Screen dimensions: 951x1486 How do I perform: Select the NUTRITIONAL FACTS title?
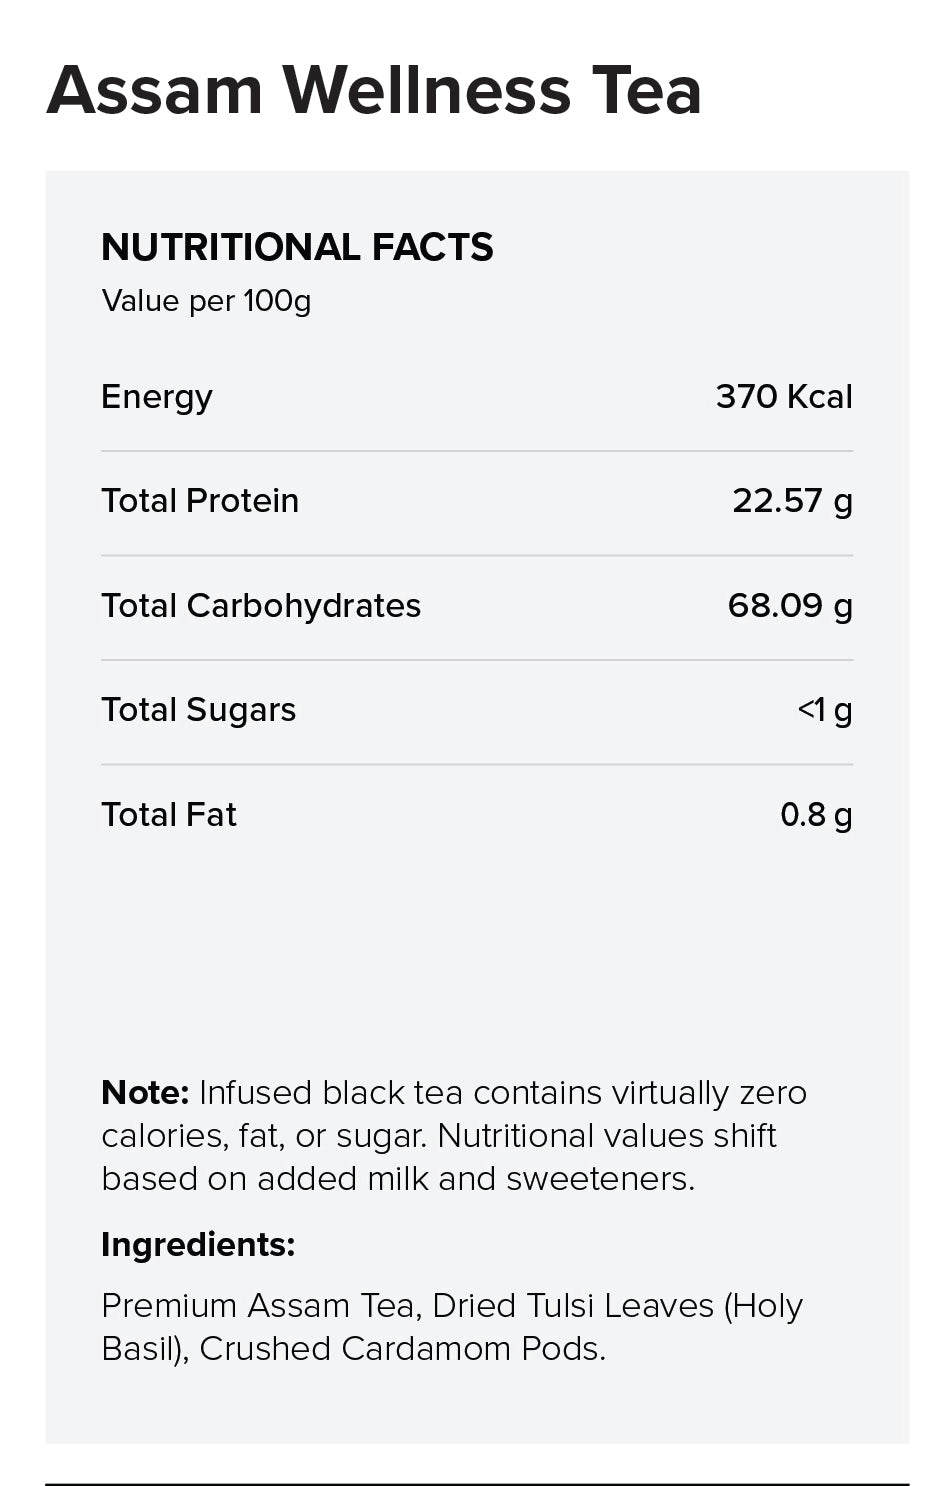pyautogui.click(x=297, y=247)
